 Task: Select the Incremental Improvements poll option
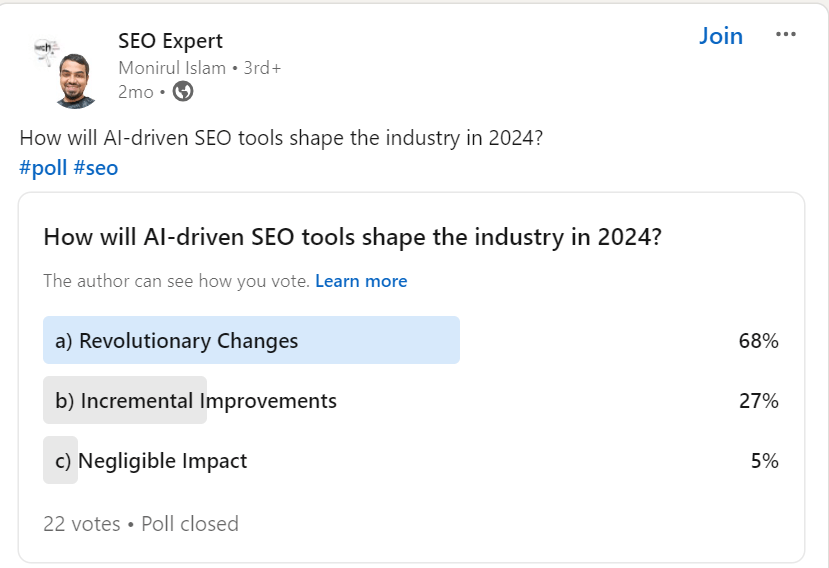coord(196,401)
